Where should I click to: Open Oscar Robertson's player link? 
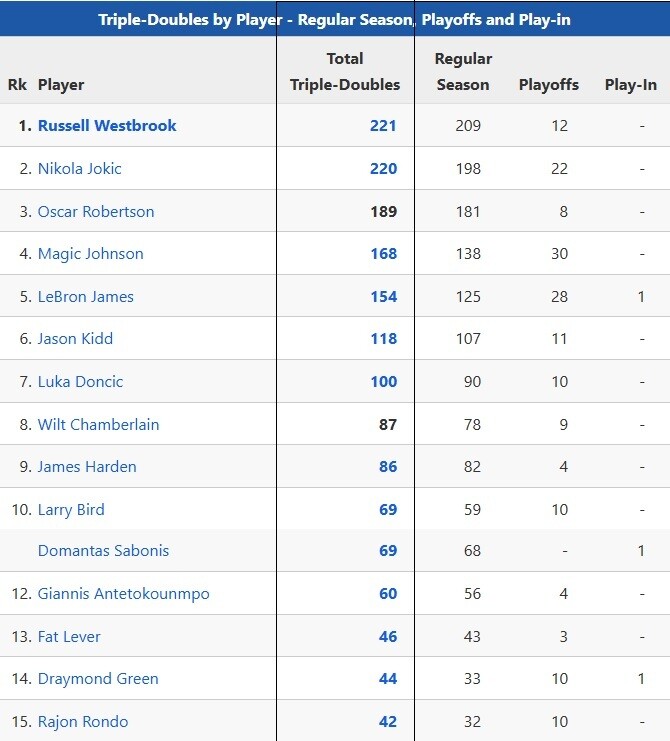[96, 212]
